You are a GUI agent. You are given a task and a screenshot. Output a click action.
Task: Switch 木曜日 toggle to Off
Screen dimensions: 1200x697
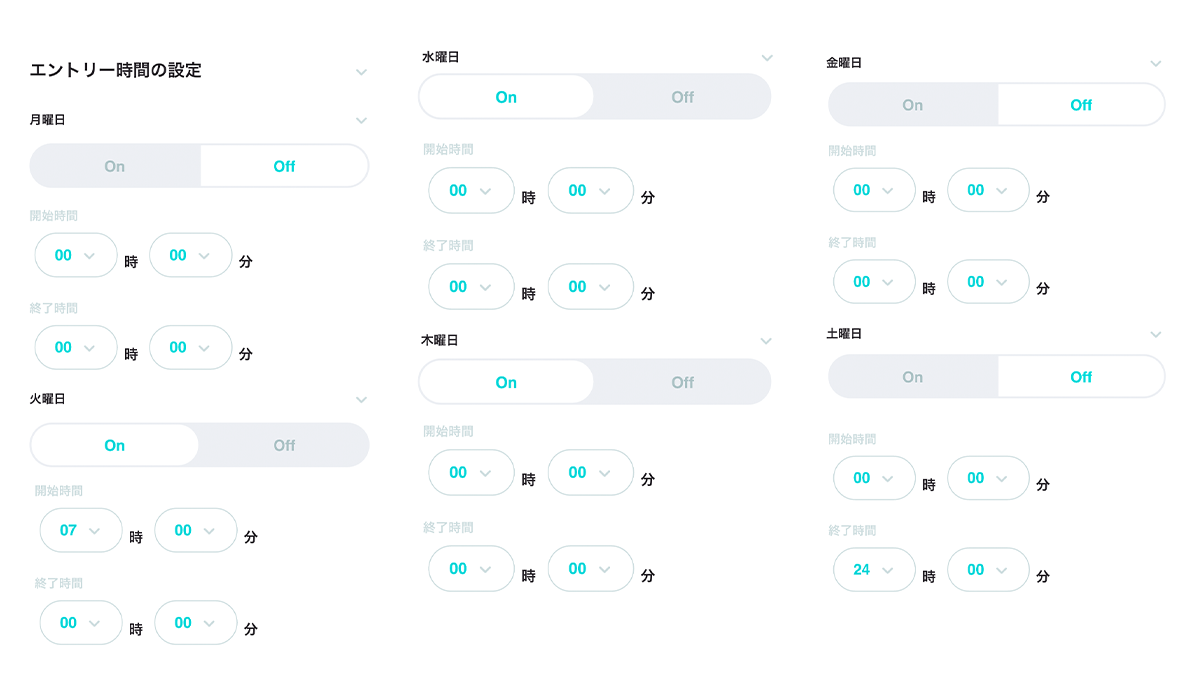pyautogui.click(x=682, y=382)
